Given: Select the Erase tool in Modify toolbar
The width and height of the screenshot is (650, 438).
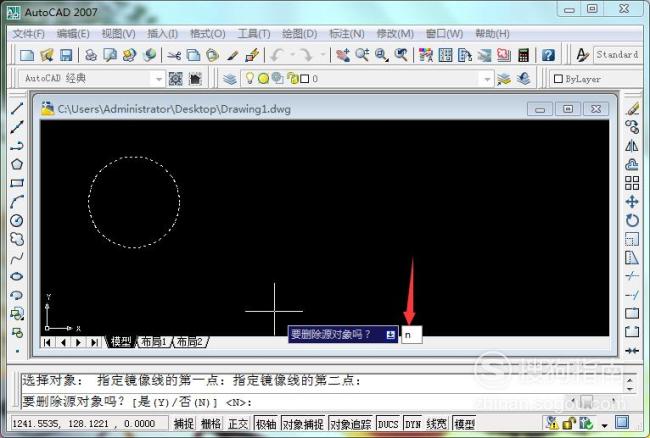Looking at the screenshot, I should 632,109.
